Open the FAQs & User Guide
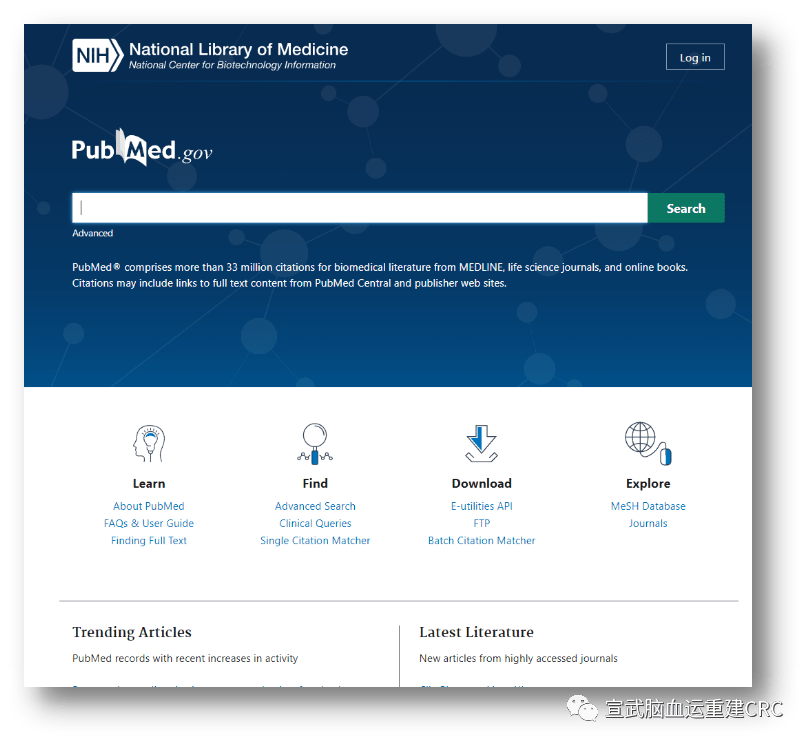The width and height of the screenshot is (809, 744). coord(148,522)
